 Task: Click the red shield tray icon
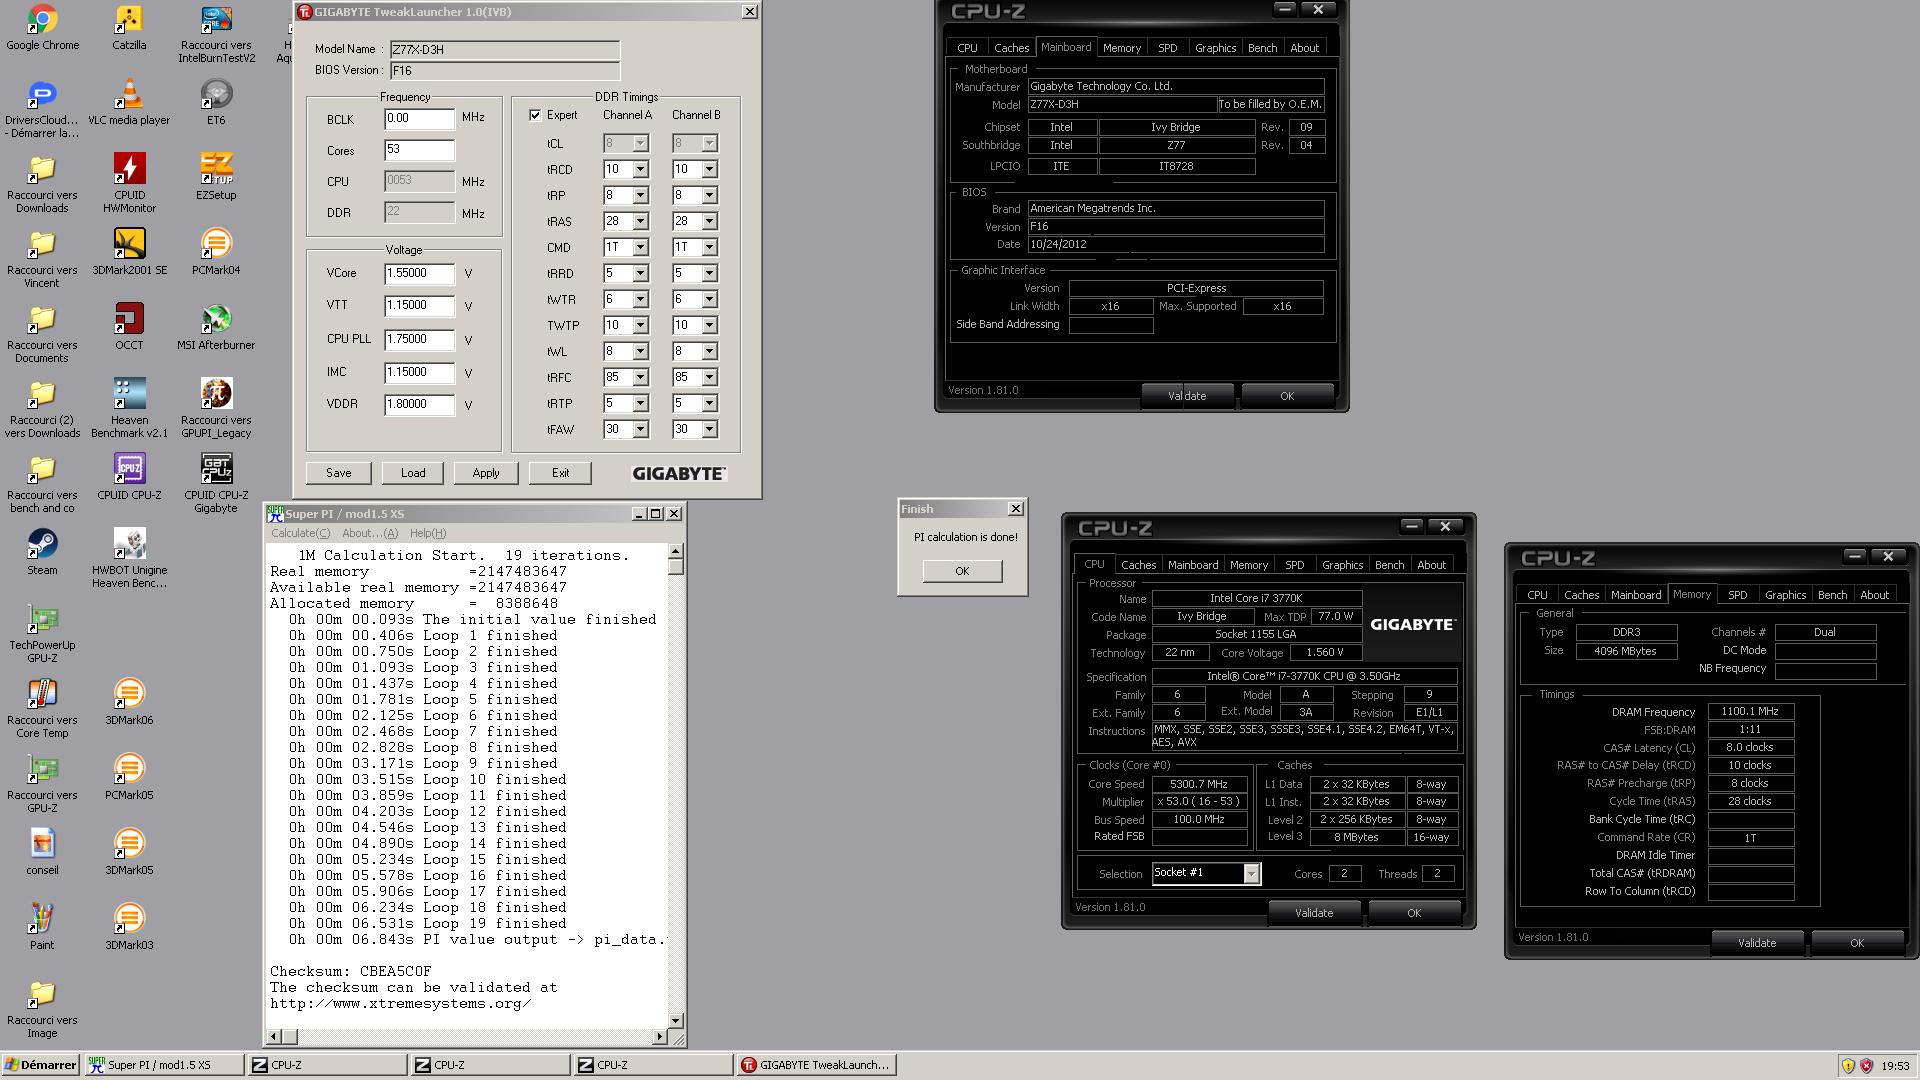click(x=1866, y=1066)
